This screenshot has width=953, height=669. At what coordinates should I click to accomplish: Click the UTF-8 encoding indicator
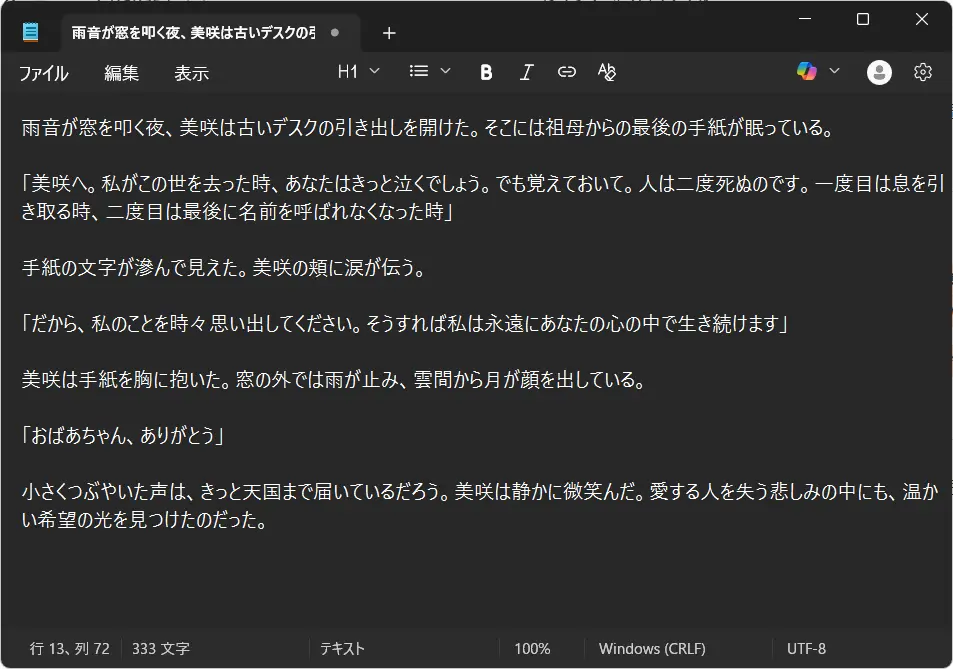(x=806, y=649)
